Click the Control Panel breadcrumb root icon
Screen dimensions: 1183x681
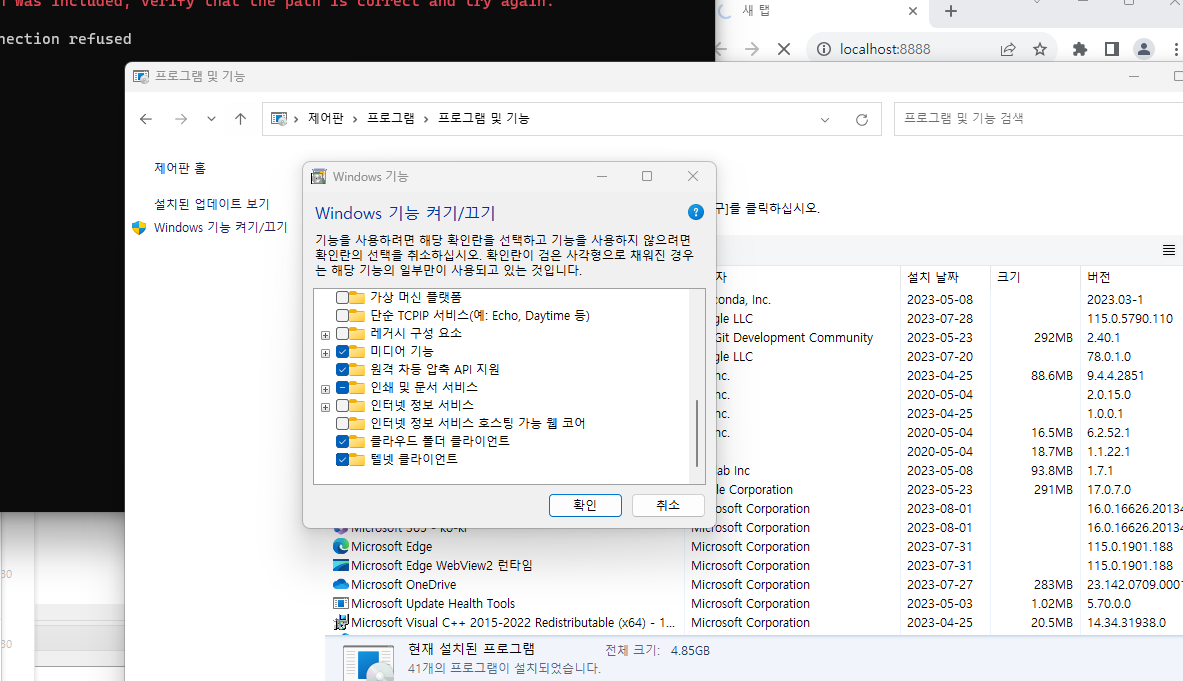[x=279, y=118]
